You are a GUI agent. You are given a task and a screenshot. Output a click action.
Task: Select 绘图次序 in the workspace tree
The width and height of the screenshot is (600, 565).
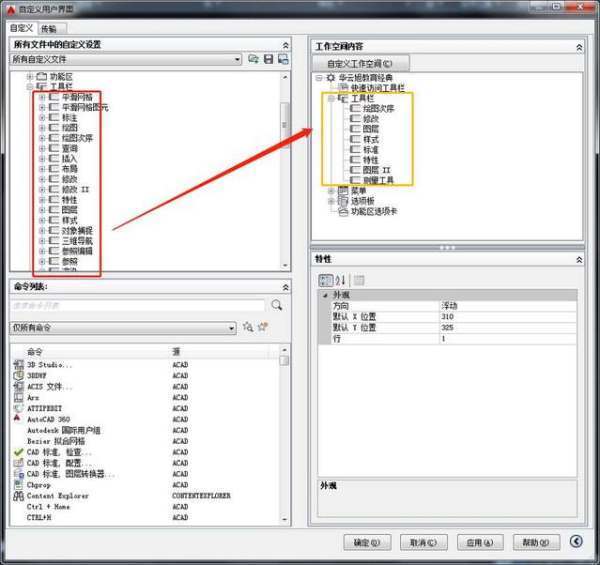tap(378, 109)
